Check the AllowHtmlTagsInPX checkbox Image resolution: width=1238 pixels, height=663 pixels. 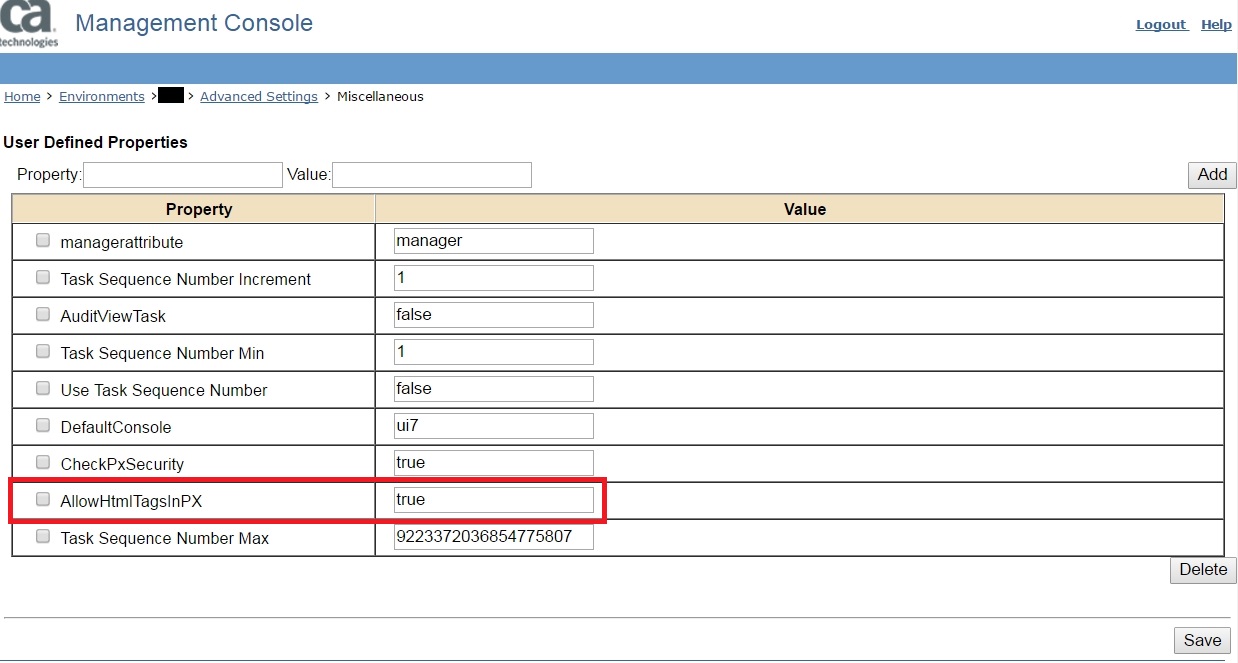(43, 500)
